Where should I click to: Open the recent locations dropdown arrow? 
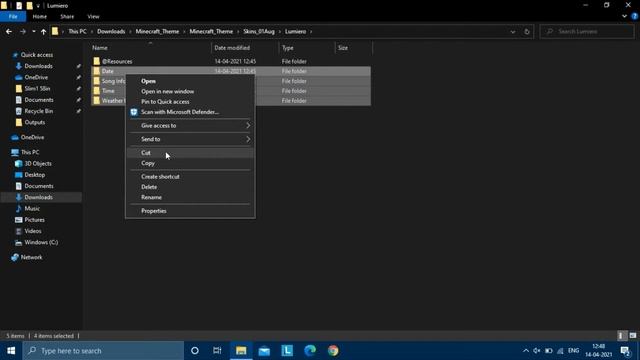[33, 31]
